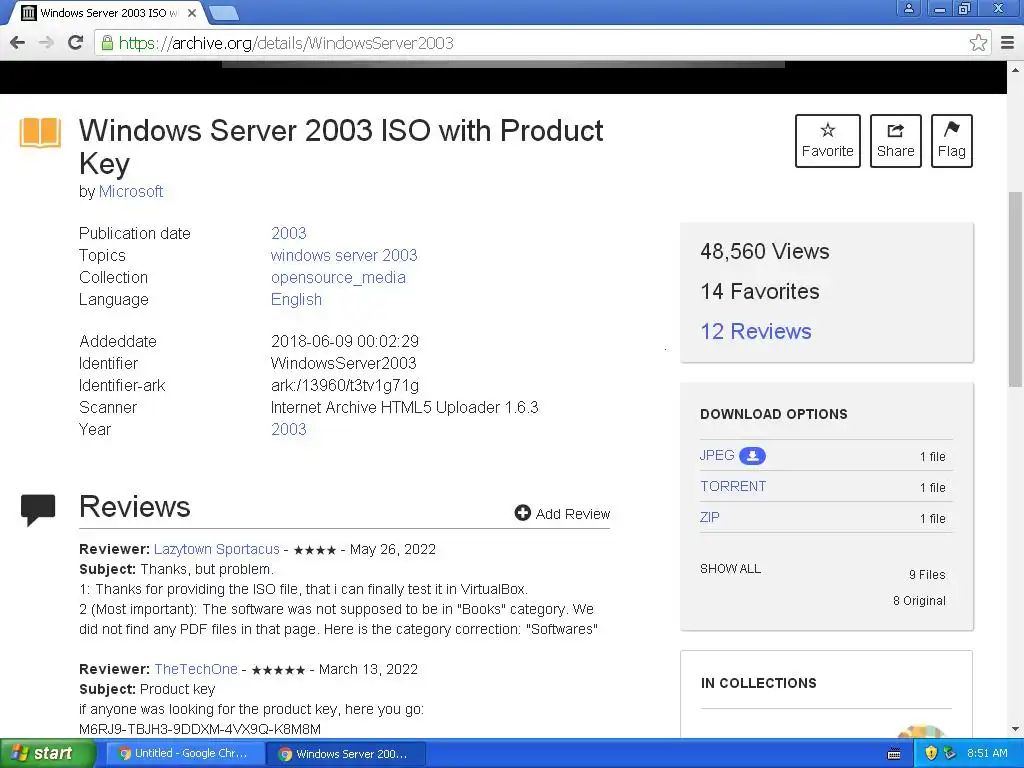Download the ZIP option
1024x768 pixels.
(709, 517)
